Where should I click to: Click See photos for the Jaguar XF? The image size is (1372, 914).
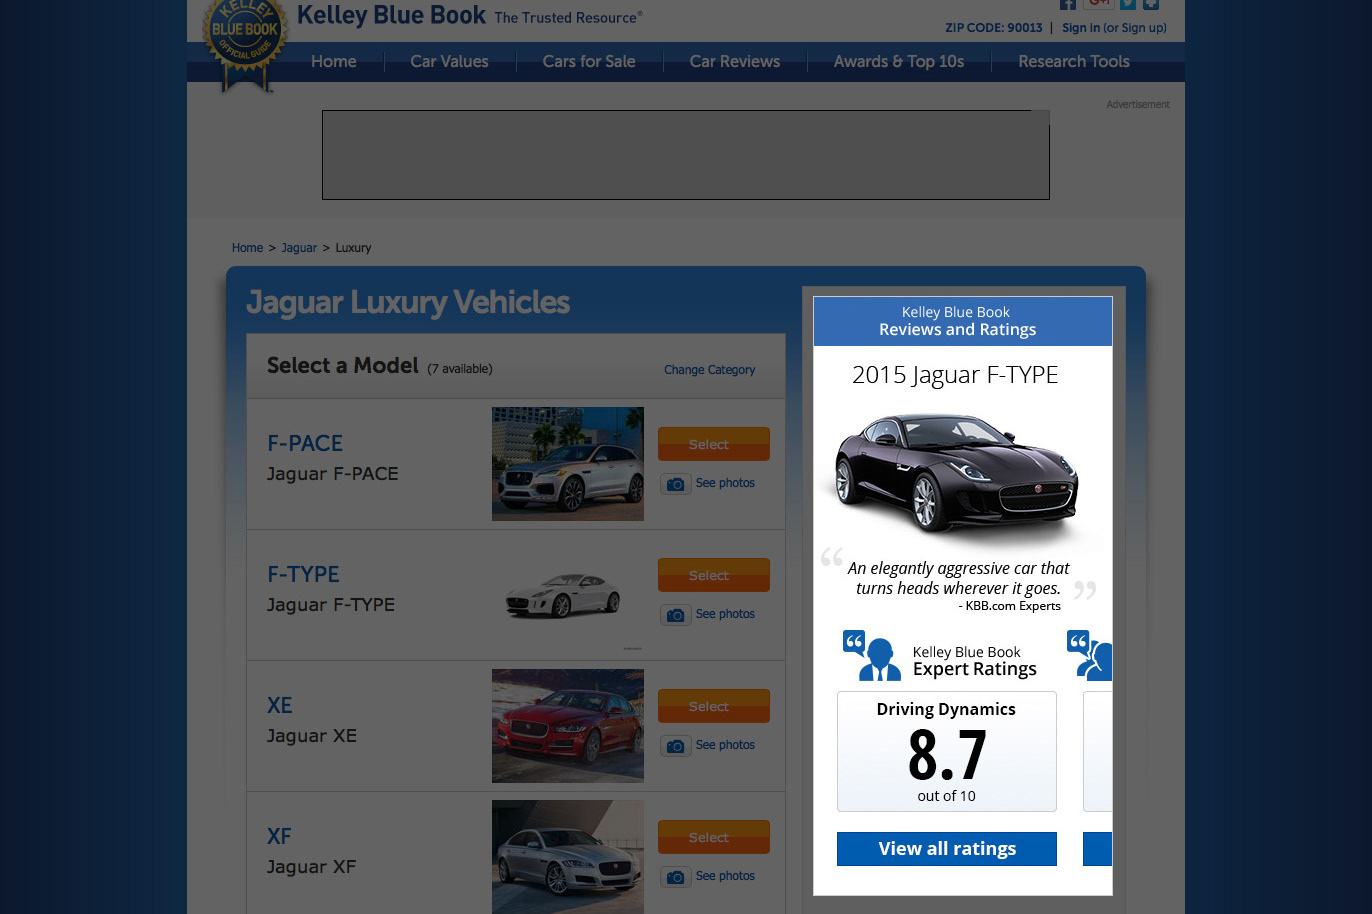point(725,876)
